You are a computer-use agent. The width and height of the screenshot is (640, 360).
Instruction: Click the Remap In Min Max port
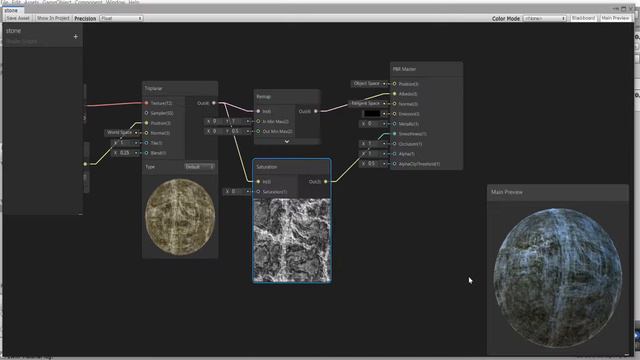258,121
